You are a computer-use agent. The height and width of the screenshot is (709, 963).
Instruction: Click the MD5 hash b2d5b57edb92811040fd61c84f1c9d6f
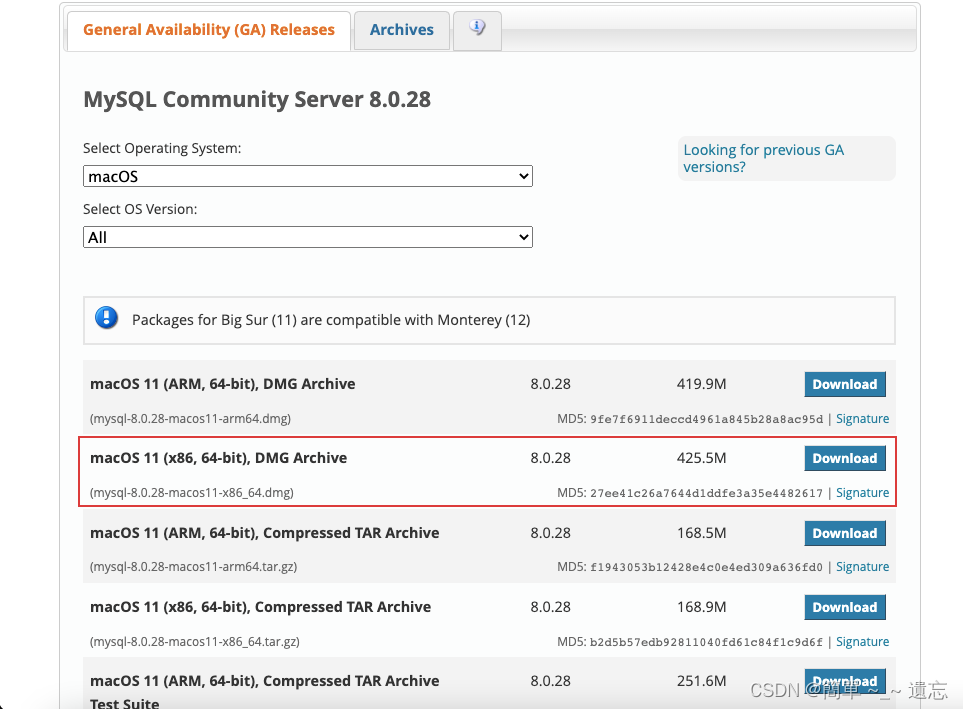pos(706,642)
